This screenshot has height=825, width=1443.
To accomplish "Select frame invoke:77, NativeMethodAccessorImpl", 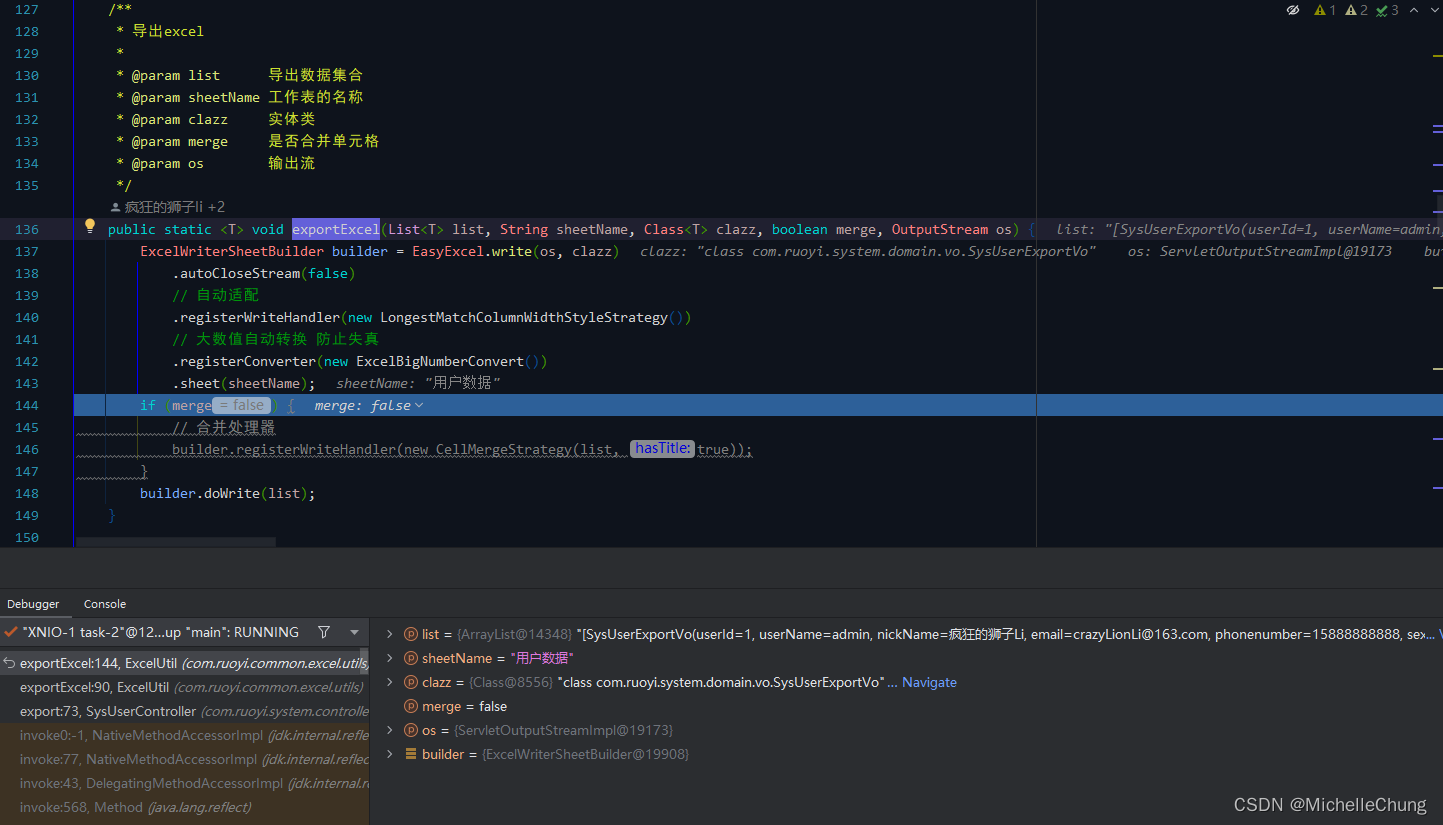I will point(184,759).
